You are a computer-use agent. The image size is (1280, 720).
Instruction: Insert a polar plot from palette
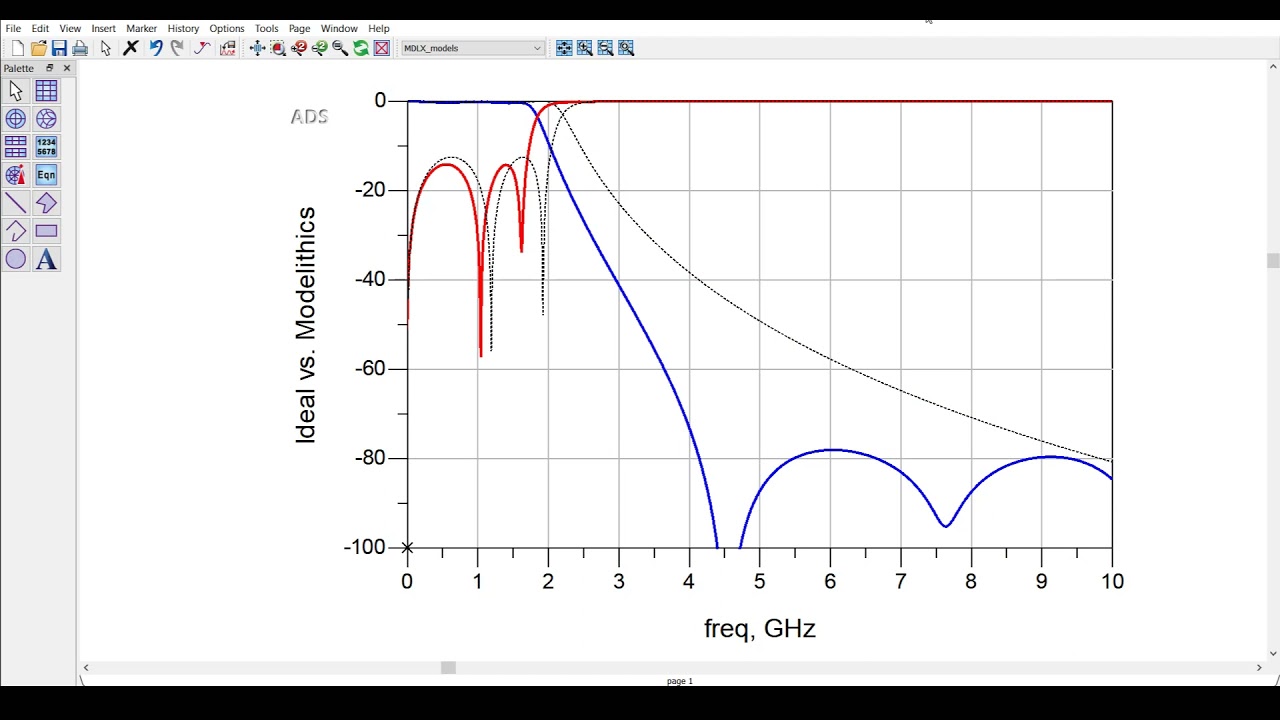click(x=16, y=119)
